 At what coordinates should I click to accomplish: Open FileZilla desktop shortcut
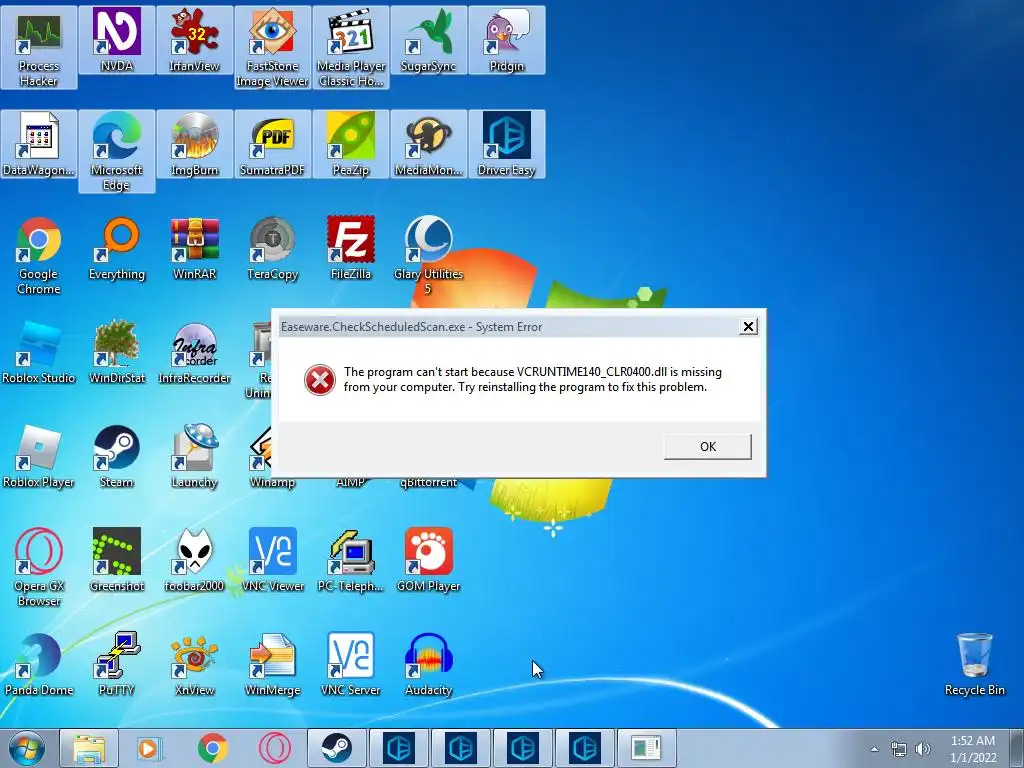point(351,248)
